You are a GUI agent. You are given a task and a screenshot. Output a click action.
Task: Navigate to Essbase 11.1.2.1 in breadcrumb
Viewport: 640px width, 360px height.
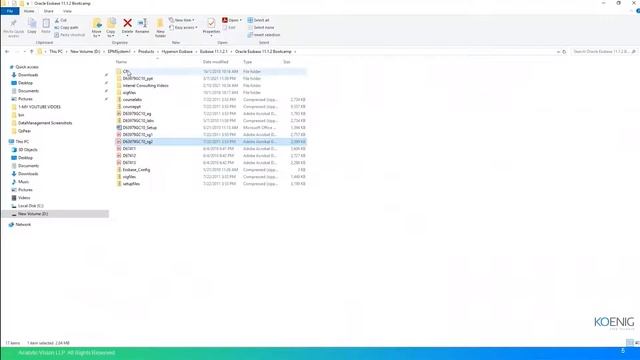pyautogui.click(x=214, y=52)
